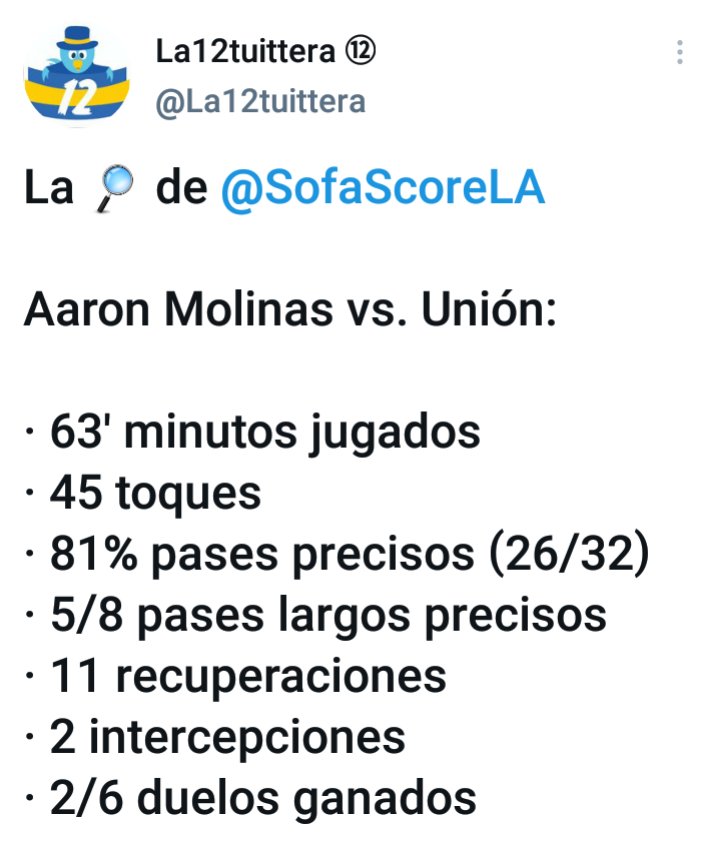This screenshot has height=847, width=719.
Task: Tap the La12tuittera display name
Action: pyautogui.click(x=246, y=52)
